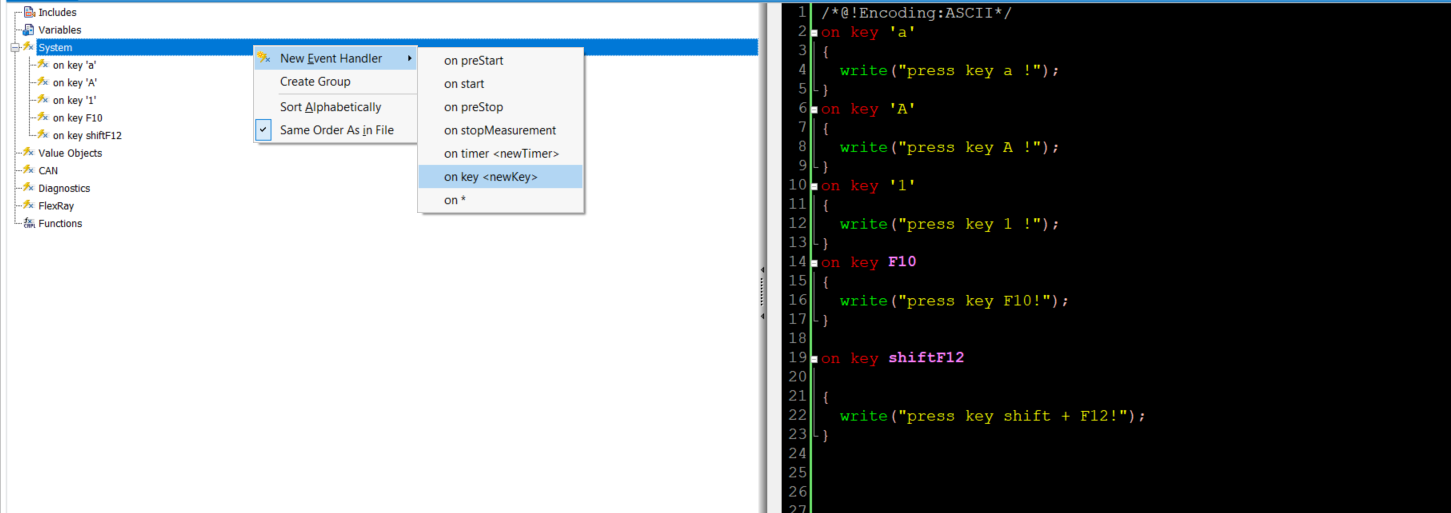The height and width of the screenshot is (513, 1451).
Task: Click the Variables icon in tree
Action: tap(29, 30)
